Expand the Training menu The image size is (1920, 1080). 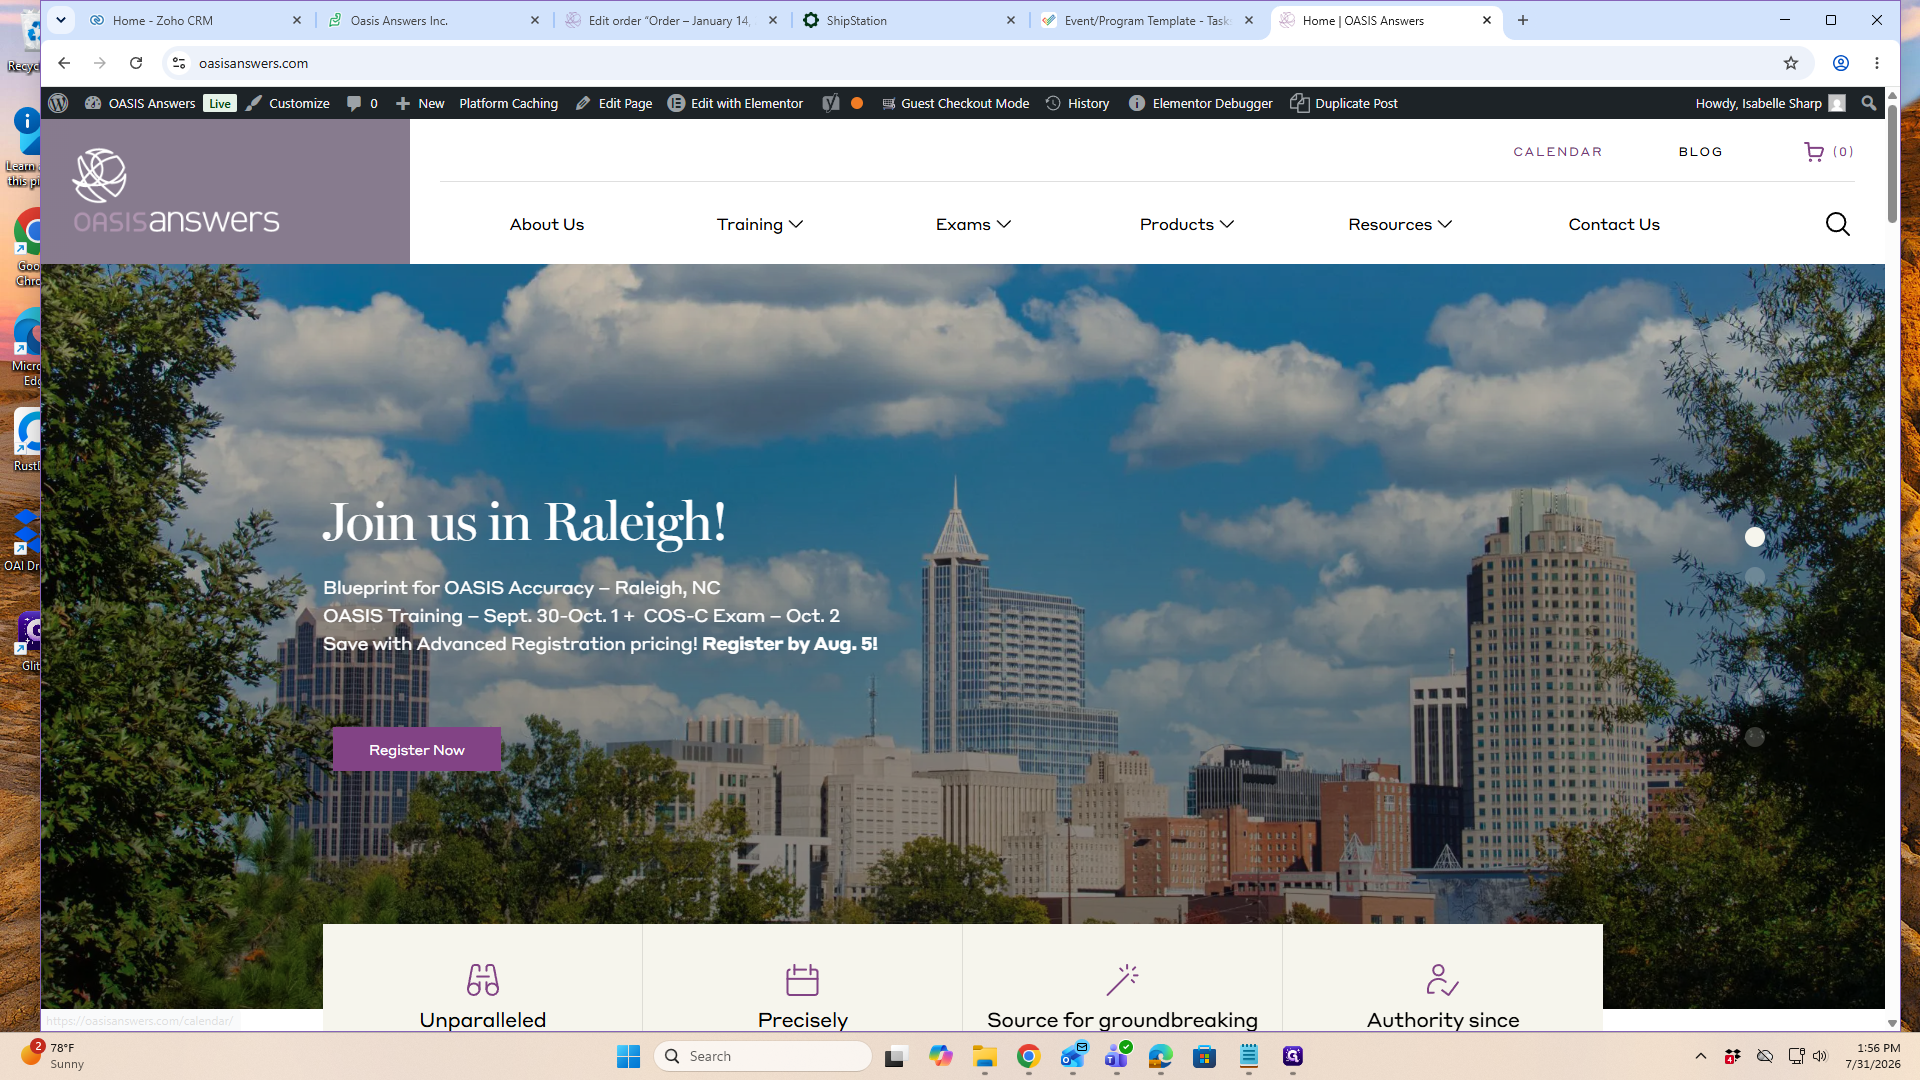click(760, 224)
